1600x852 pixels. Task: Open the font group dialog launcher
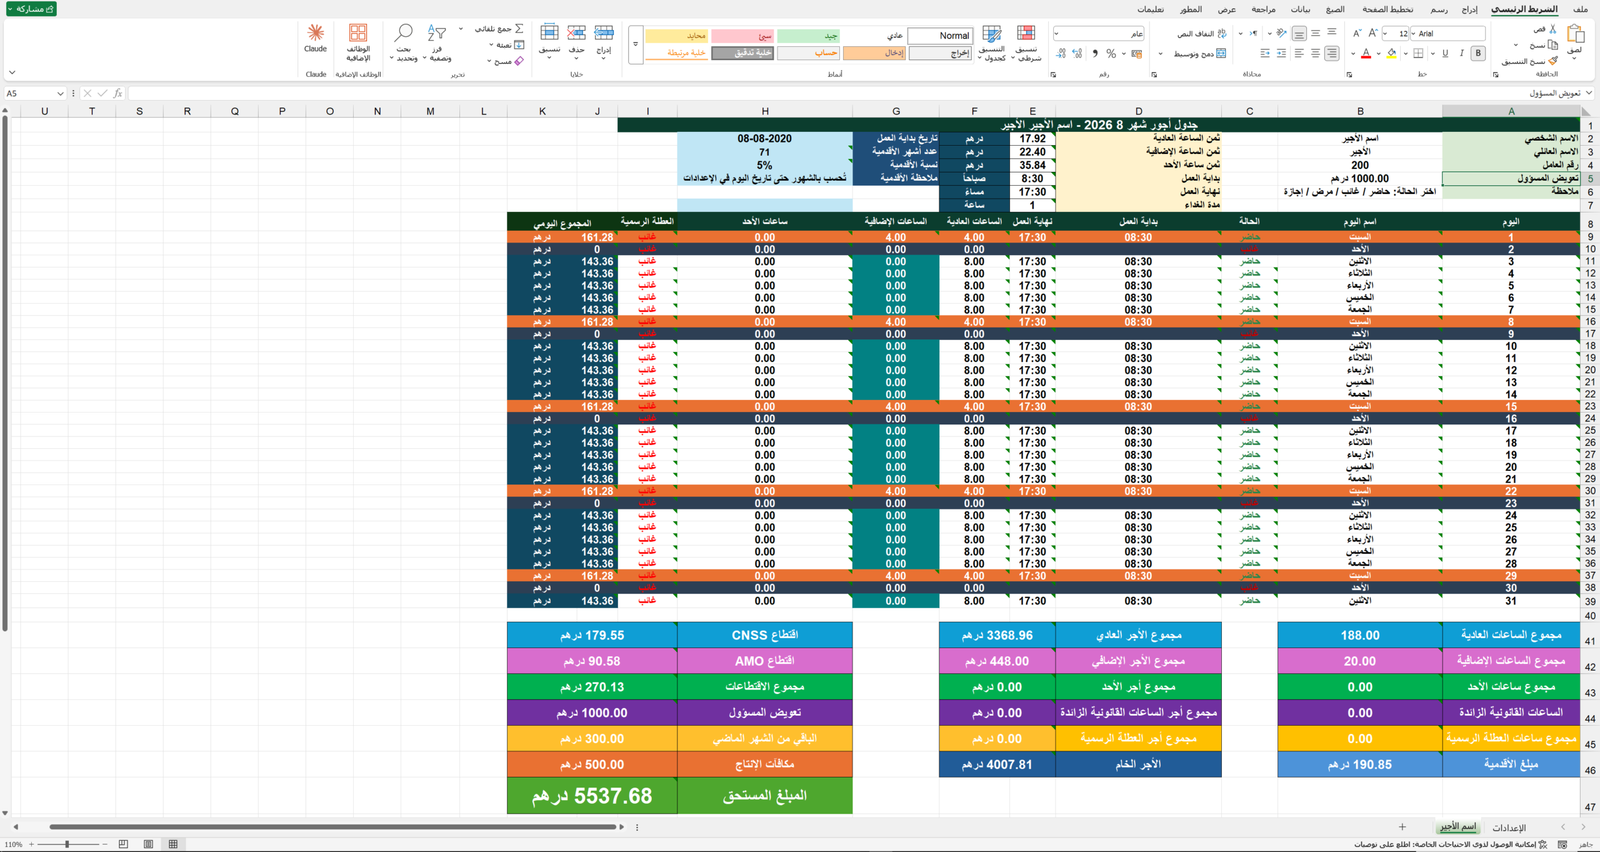(x=1349, y=74)
